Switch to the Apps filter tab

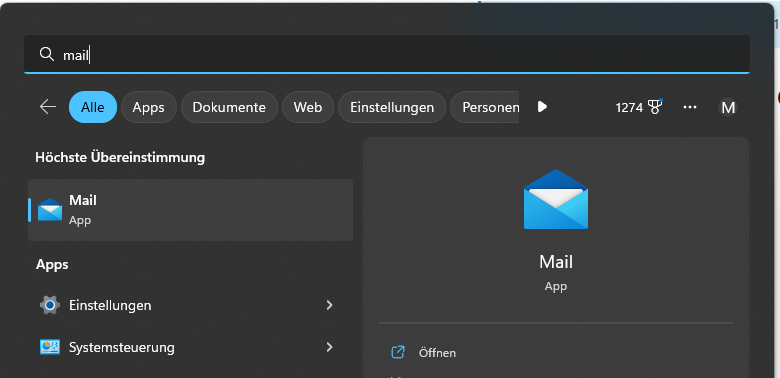[149, 107]
